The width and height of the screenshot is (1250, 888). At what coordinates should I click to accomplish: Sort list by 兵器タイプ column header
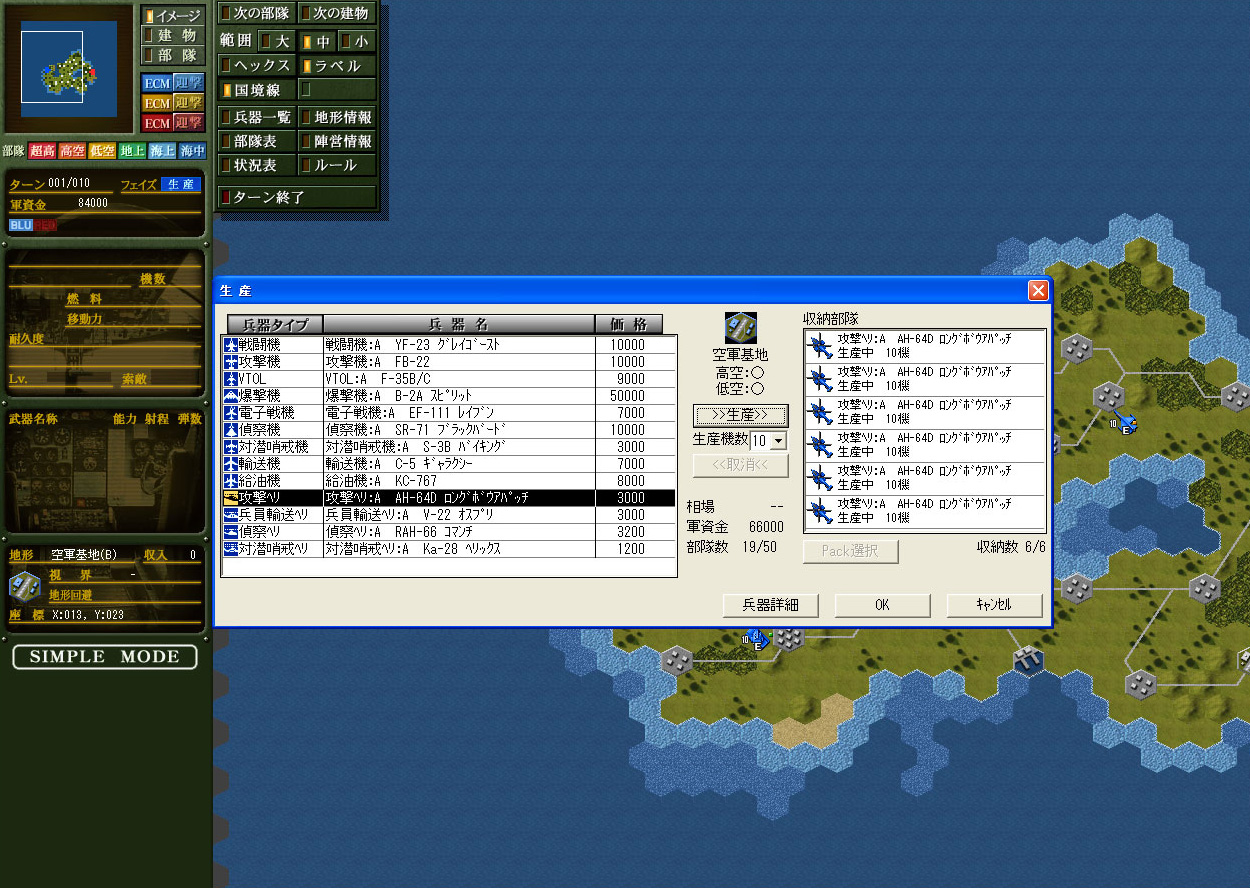click(x=275, y=325)
